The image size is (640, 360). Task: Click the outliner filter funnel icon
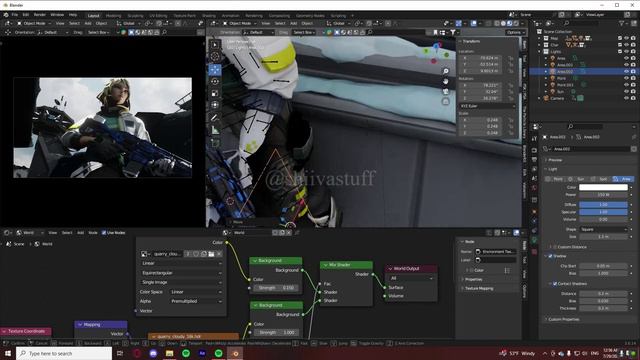pos(622,23)
